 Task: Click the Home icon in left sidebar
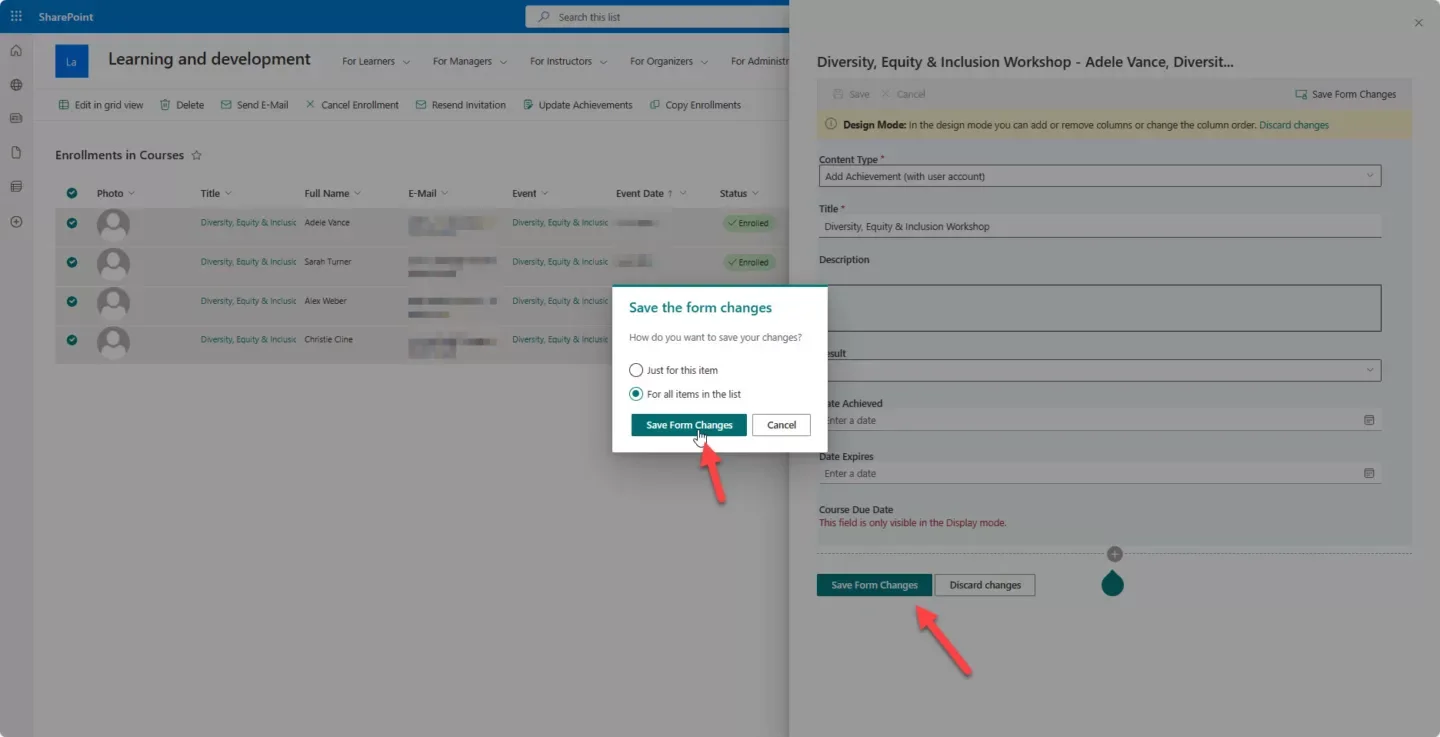click(16, 51)
